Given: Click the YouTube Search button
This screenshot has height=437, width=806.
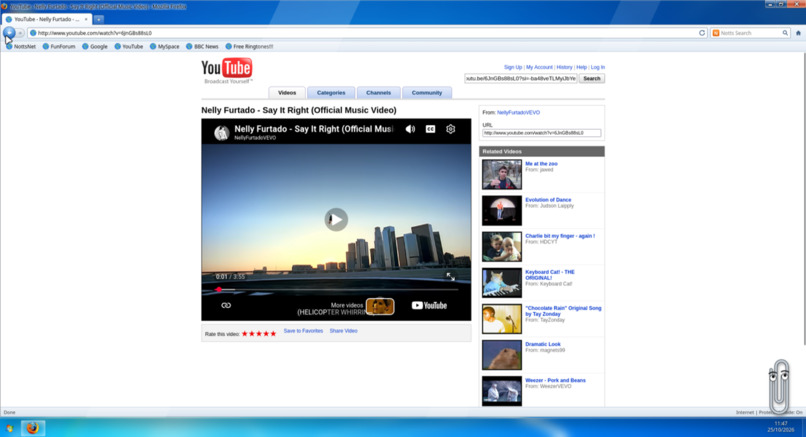Looking at the screenshot, I should 592,79.
